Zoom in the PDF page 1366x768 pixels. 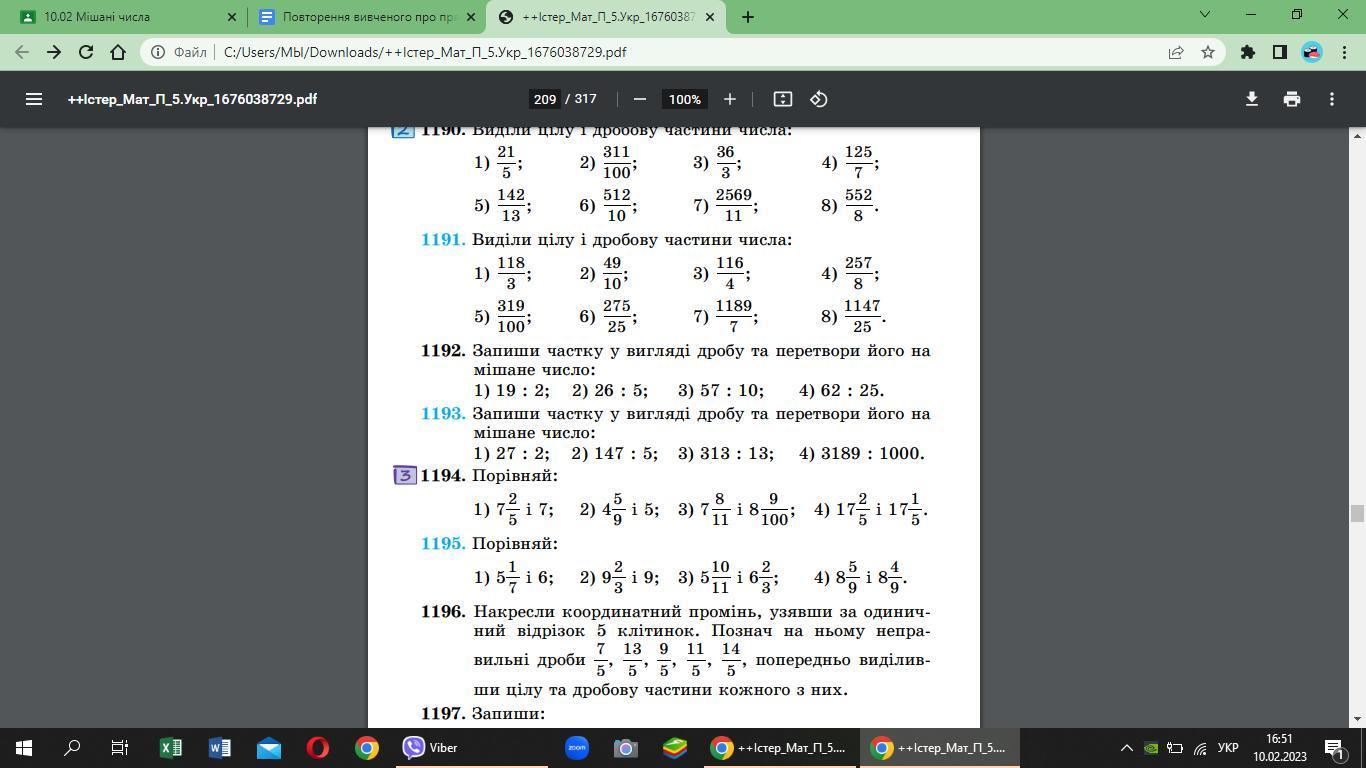[x=730, y=99]
